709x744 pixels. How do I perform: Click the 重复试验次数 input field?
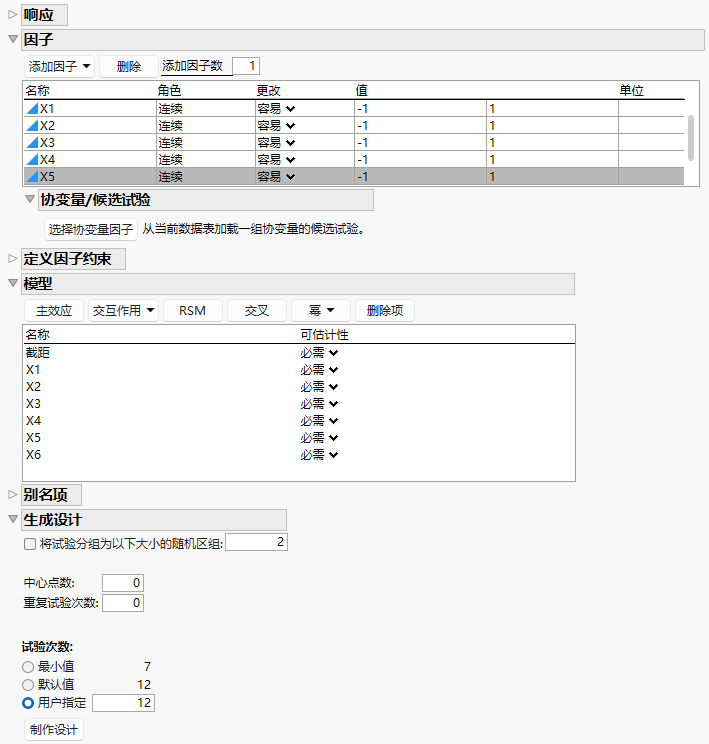[x=123, y=603]
